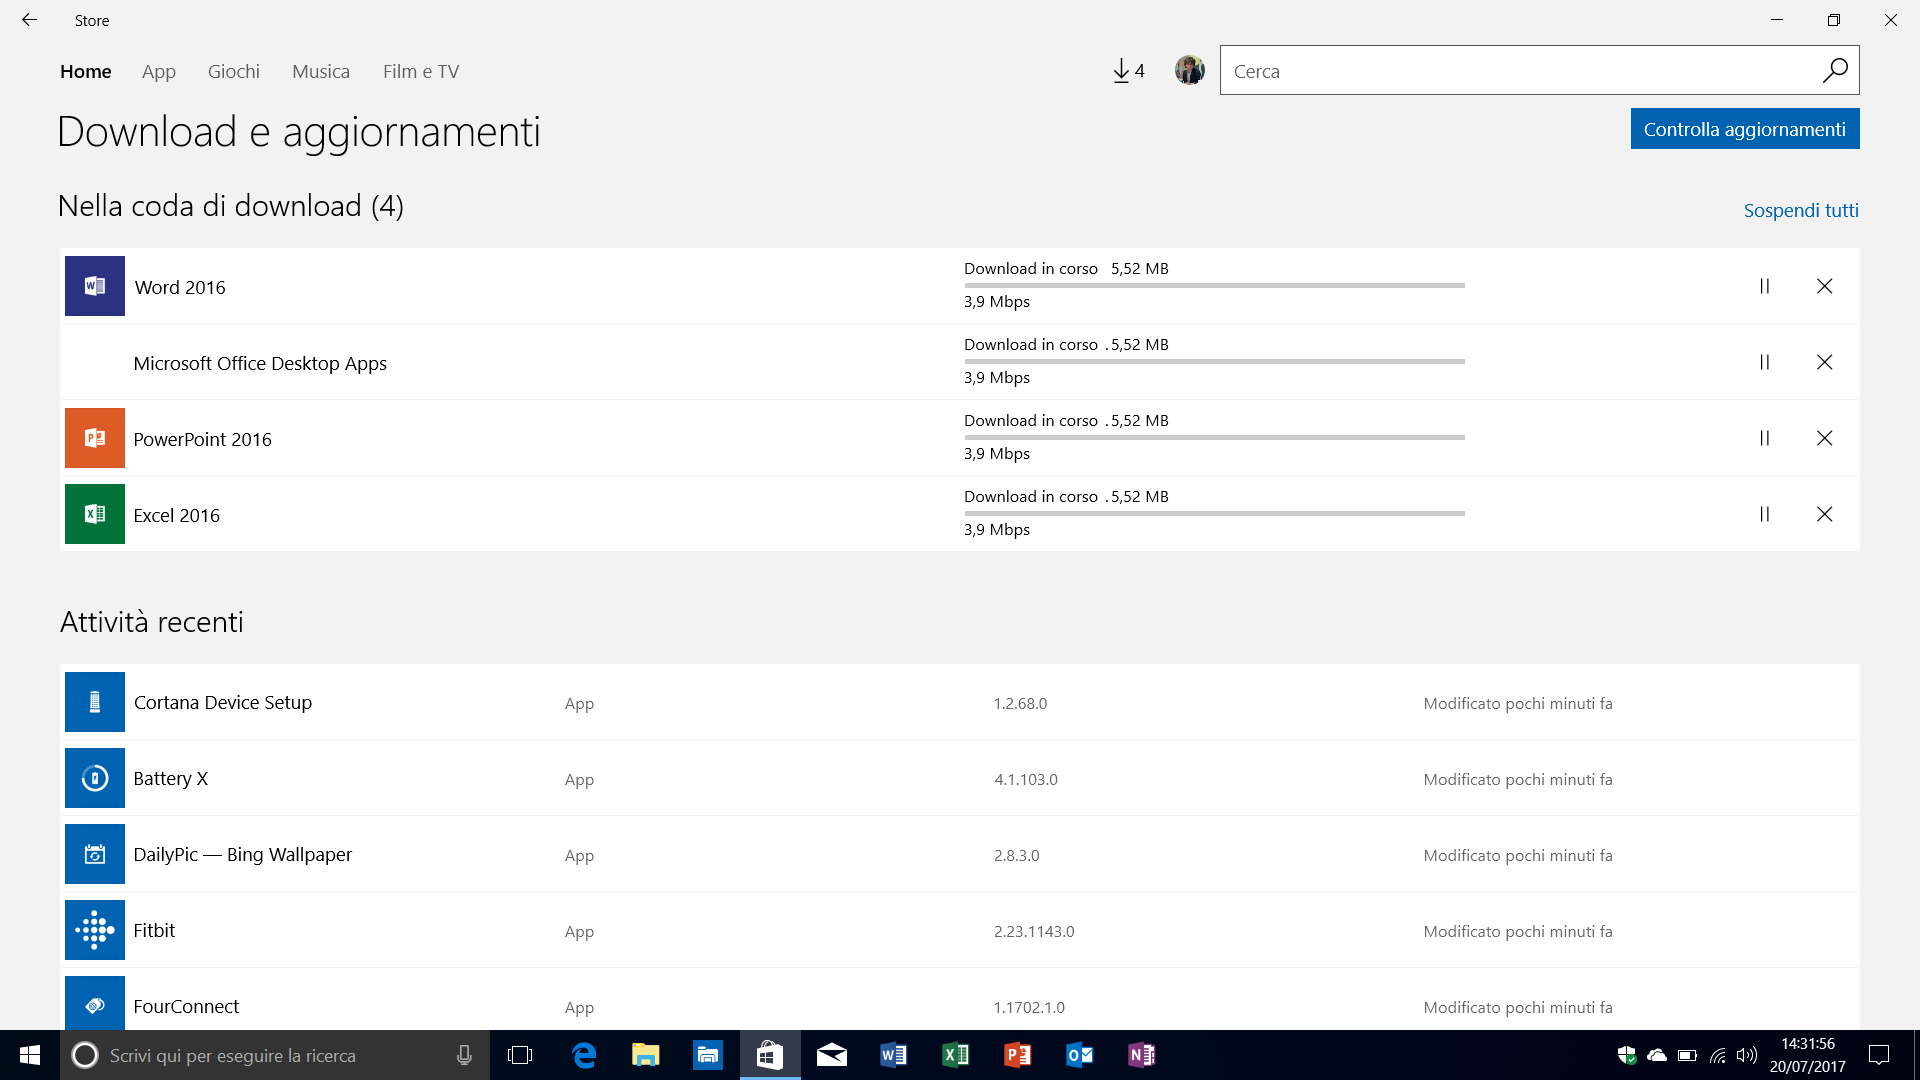Click the Sospendi tutti link
1920x1080 pixels.
coord(1801,210)
